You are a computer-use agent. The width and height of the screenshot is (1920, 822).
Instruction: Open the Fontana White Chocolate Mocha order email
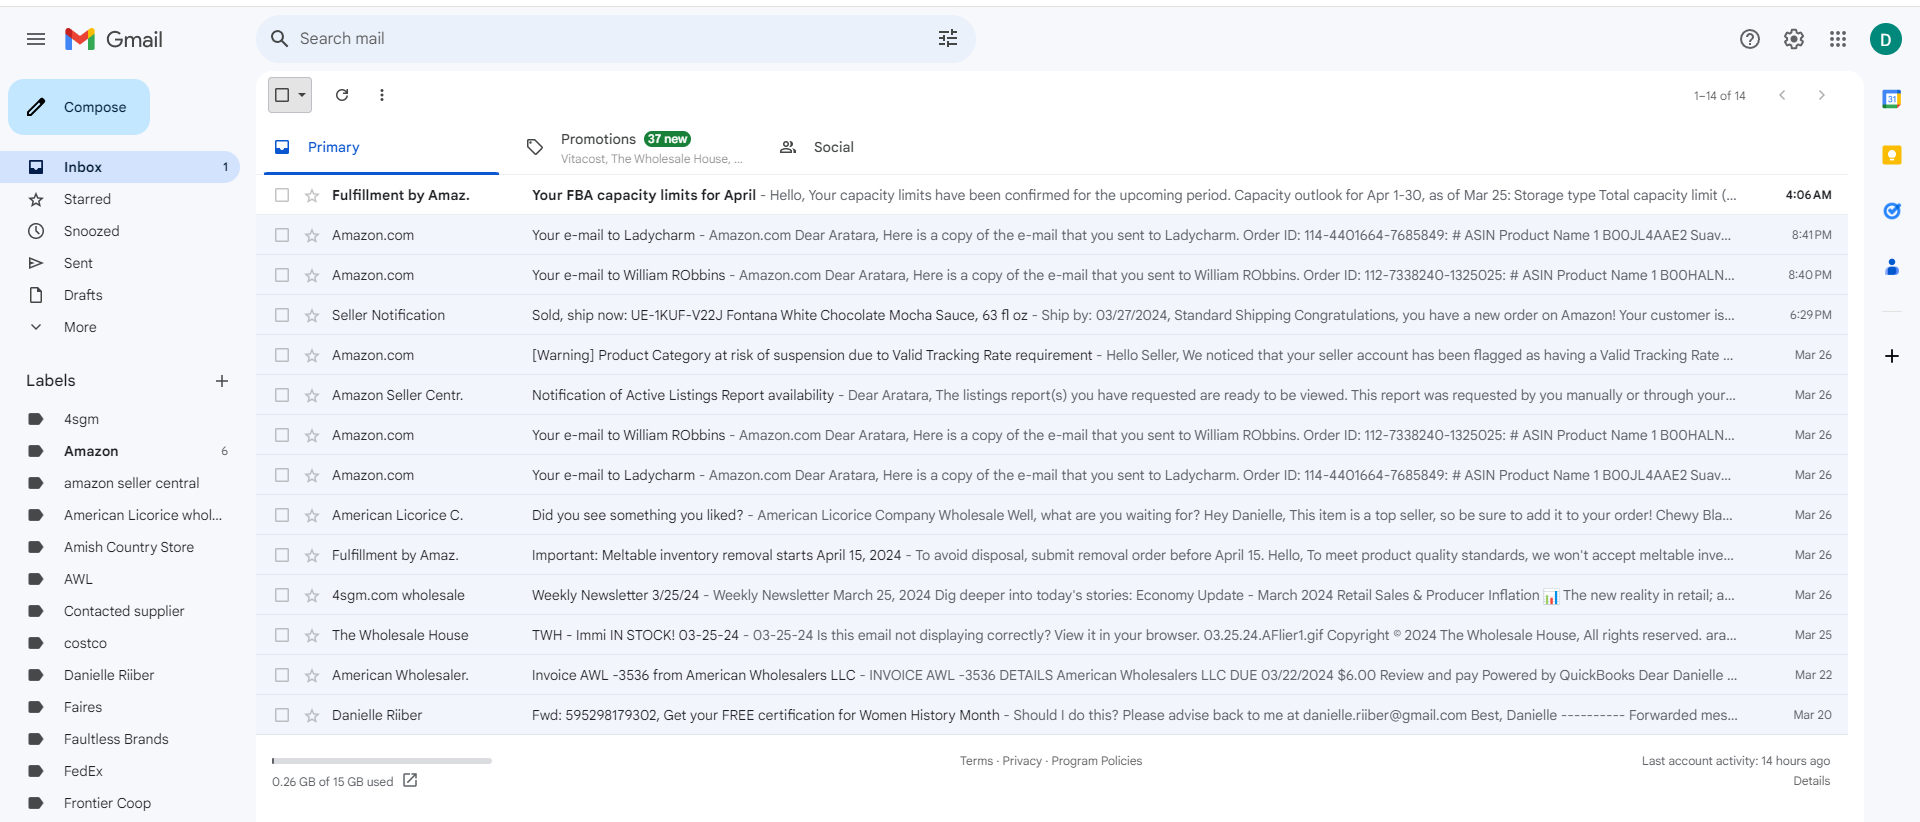tap(1052, 315)
